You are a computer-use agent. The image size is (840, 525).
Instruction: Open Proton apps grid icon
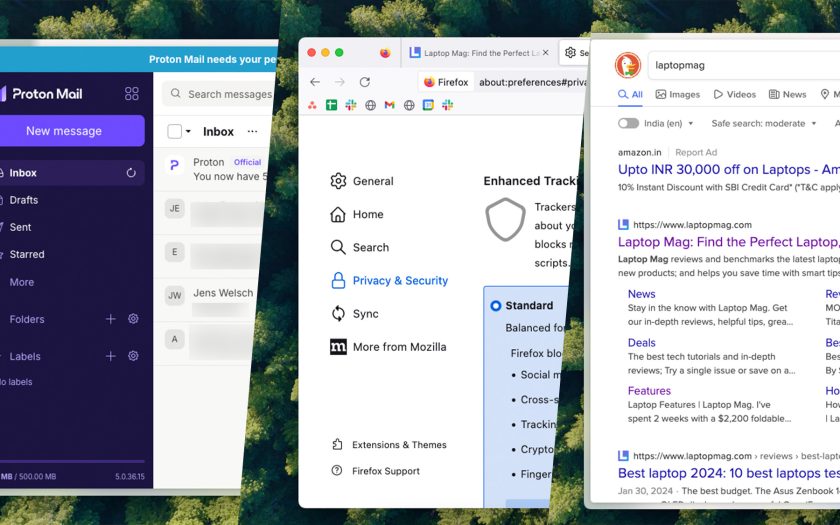click(131, 94)
